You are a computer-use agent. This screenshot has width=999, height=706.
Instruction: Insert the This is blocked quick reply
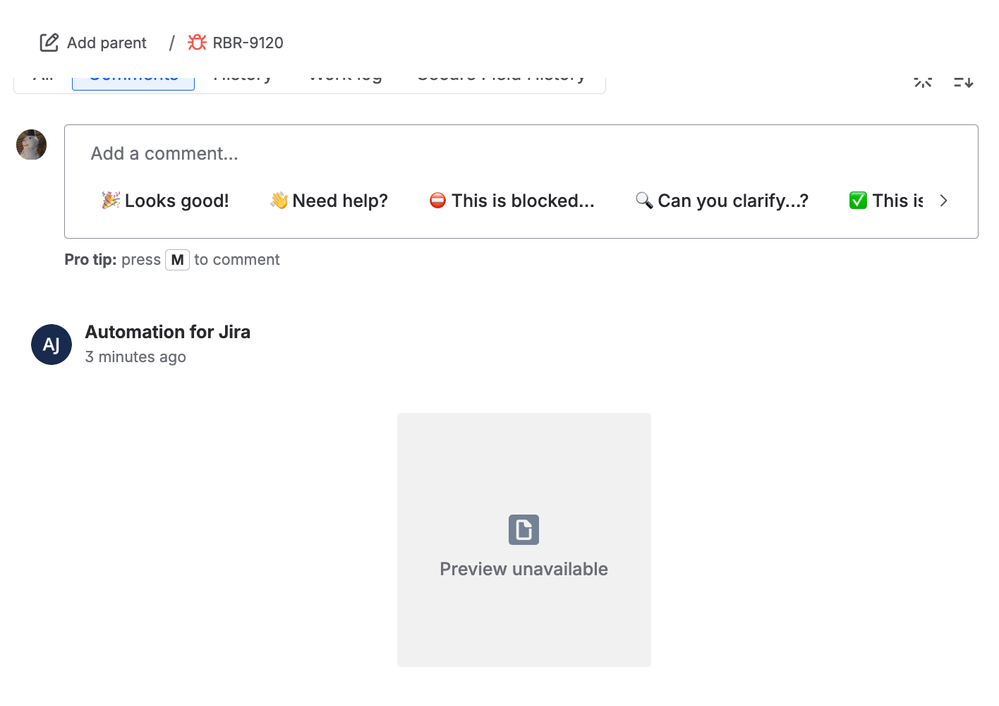512,200
